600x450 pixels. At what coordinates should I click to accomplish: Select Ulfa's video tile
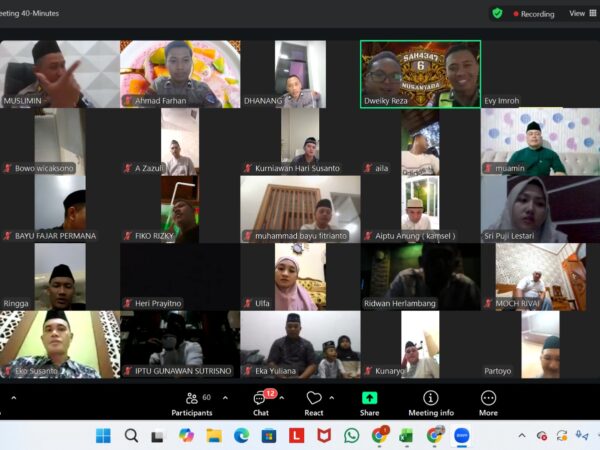300,277
